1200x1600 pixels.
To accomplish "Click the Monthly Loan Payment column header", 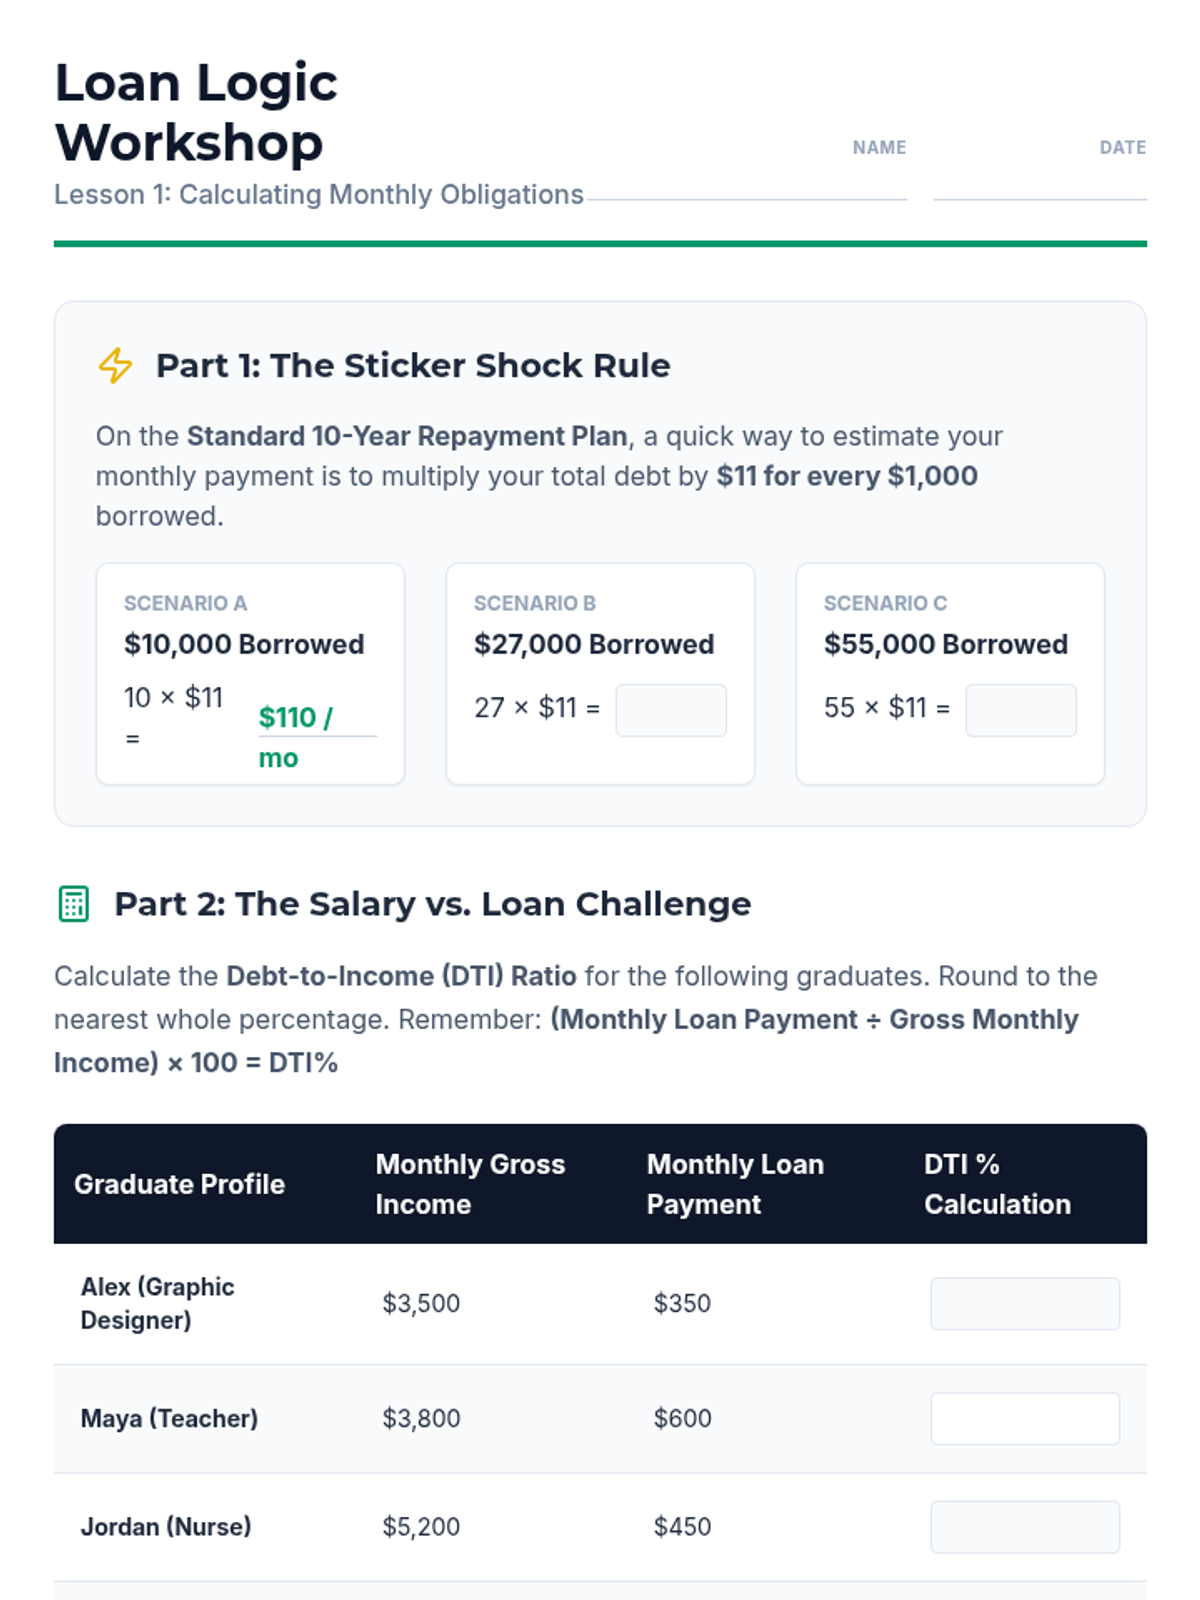I will 735,1184.
